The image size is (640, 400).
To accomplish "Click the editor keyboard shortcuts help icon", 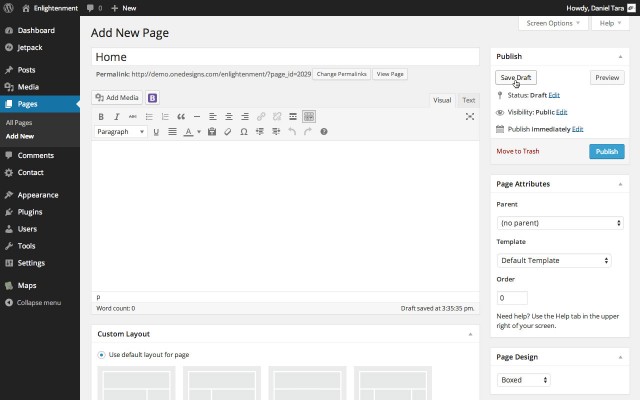I will click(324, 132).
